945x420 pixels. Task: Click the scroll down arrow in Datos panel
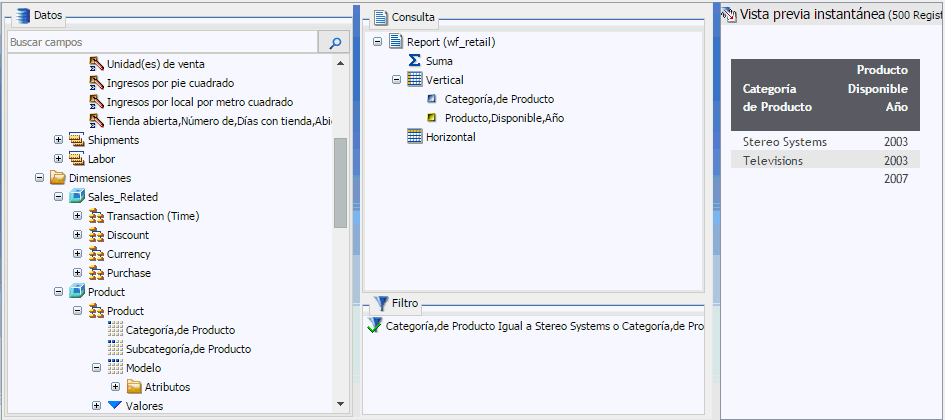pos(340,404)
